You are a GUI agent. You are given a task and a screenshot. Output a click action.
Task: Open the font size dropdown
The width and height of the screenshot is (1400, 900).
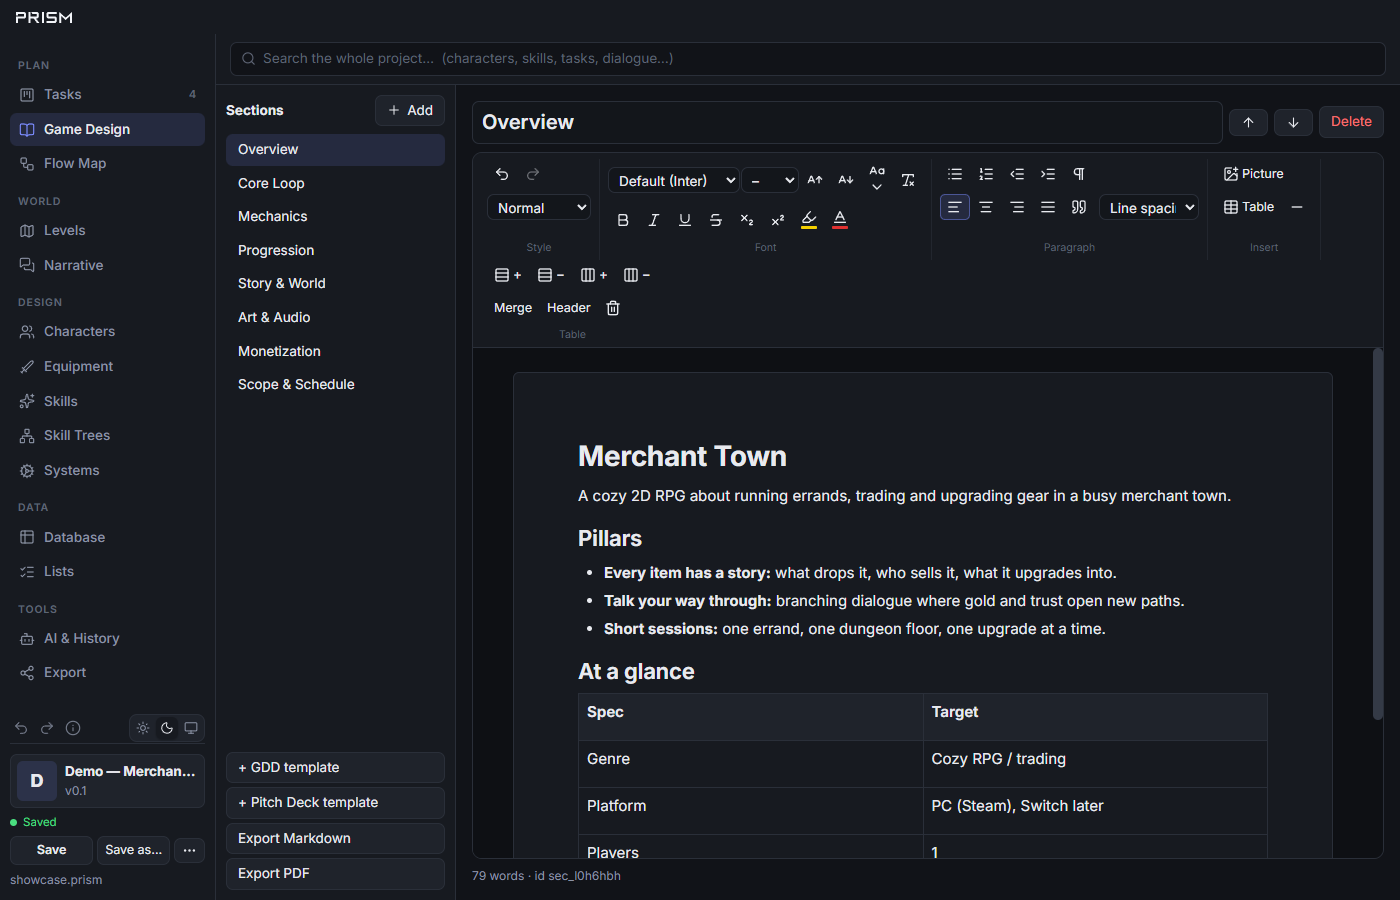770,181
